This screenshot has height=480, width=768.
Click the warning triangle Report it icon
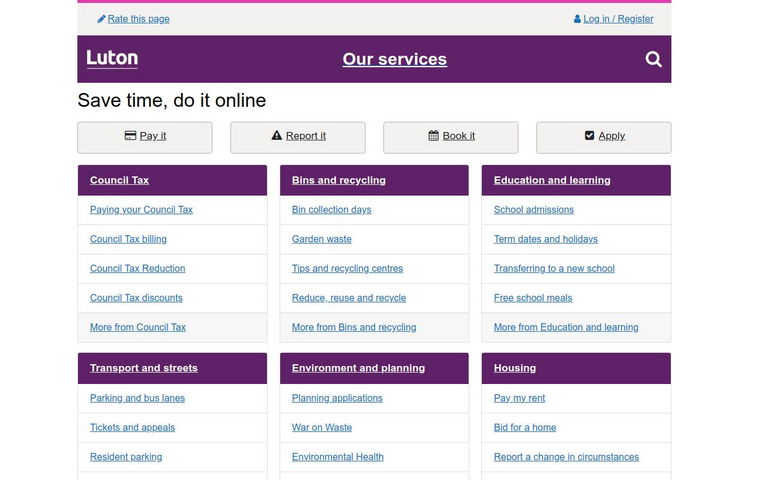(x=277, y=136)
